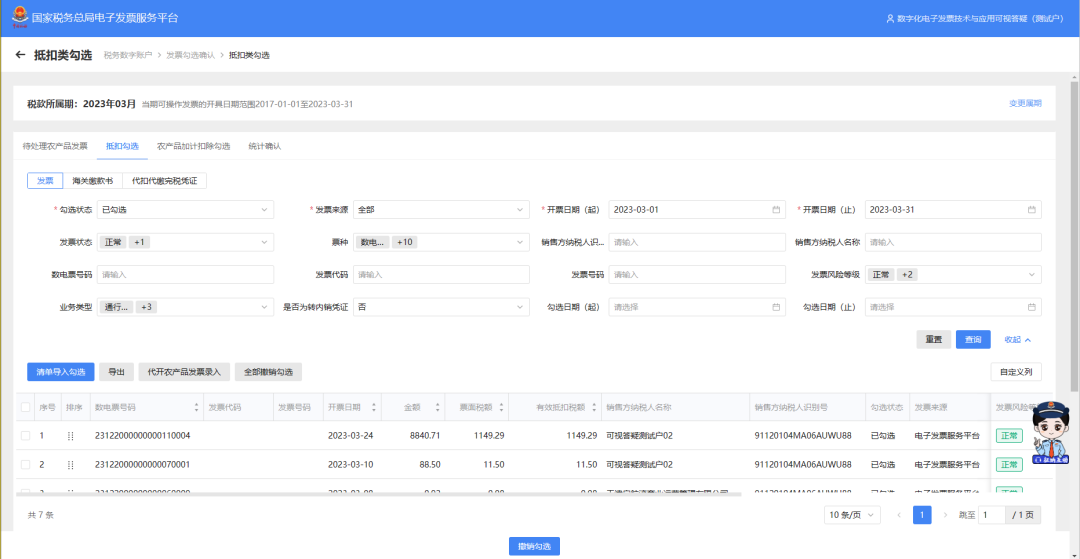Screen dimensions: 1080x559
Task: Click 变更属期 link
Action: [1025, 103]
